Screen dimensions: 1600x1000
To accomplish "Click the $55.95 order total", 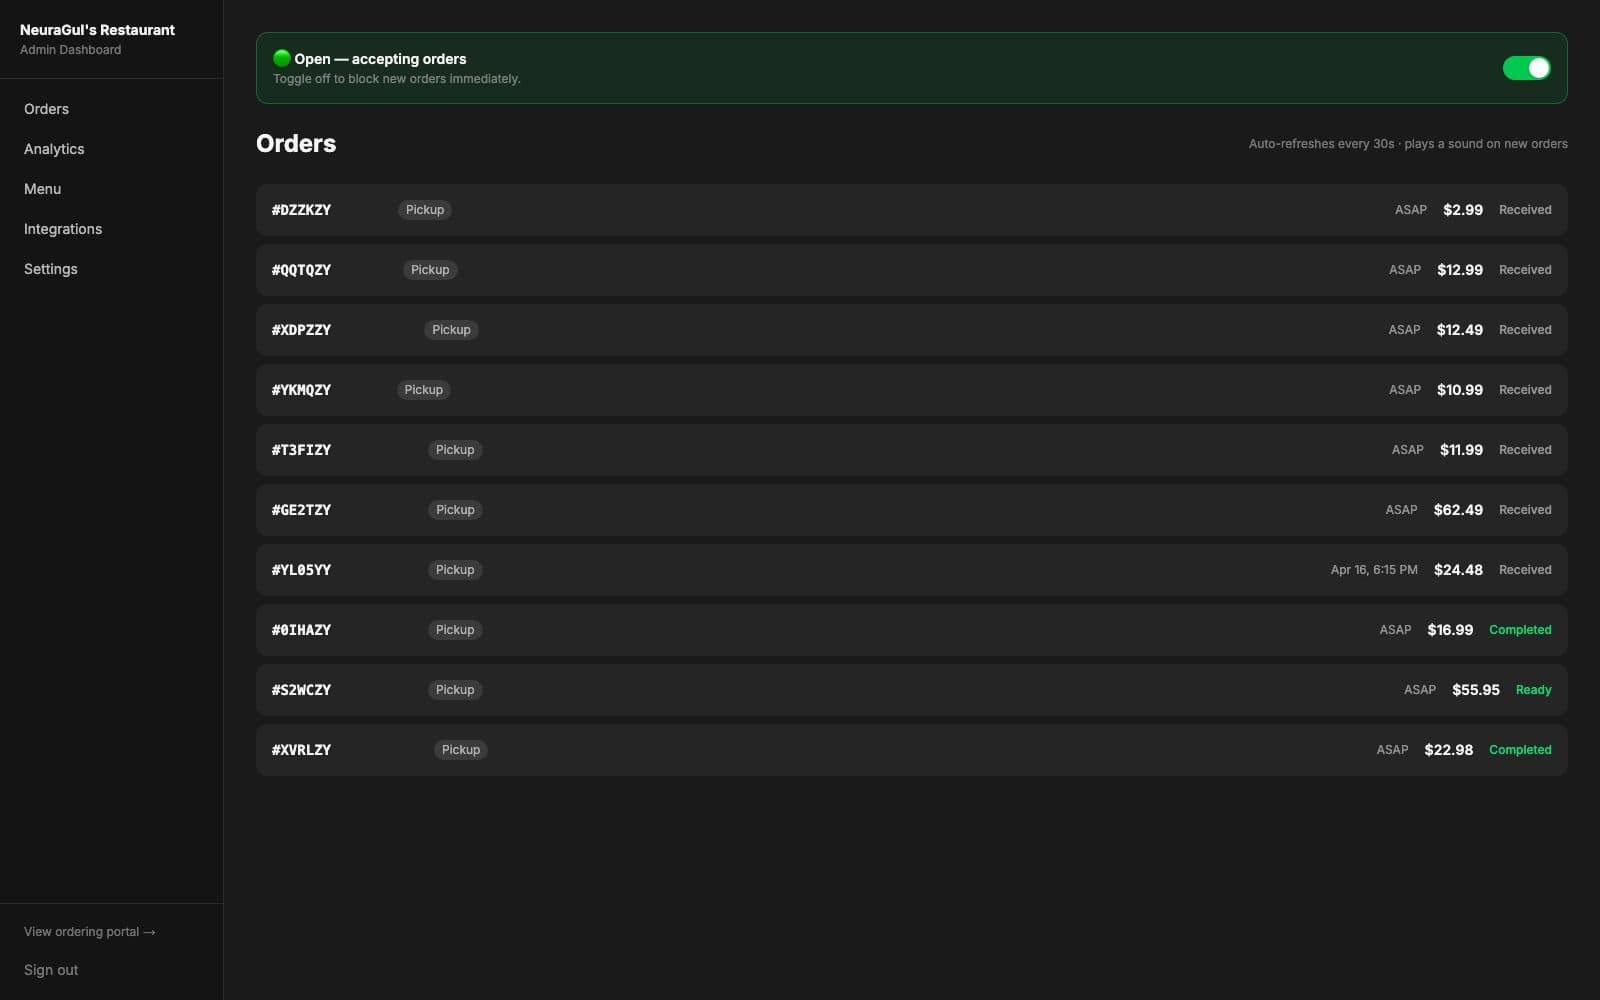I will coord(1476,690).
